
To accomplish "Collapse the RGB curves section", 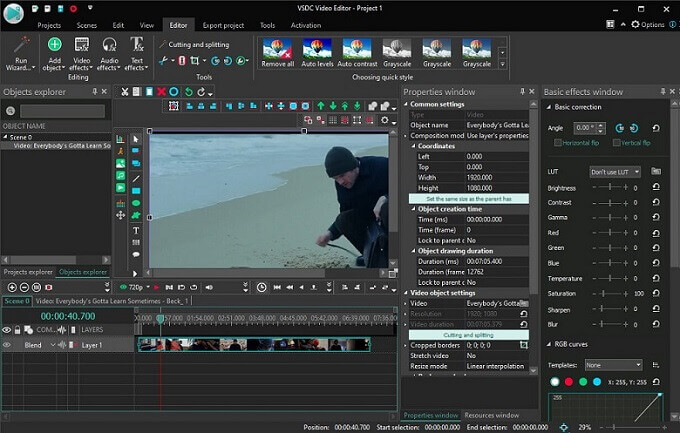I will tap(549, 344).
